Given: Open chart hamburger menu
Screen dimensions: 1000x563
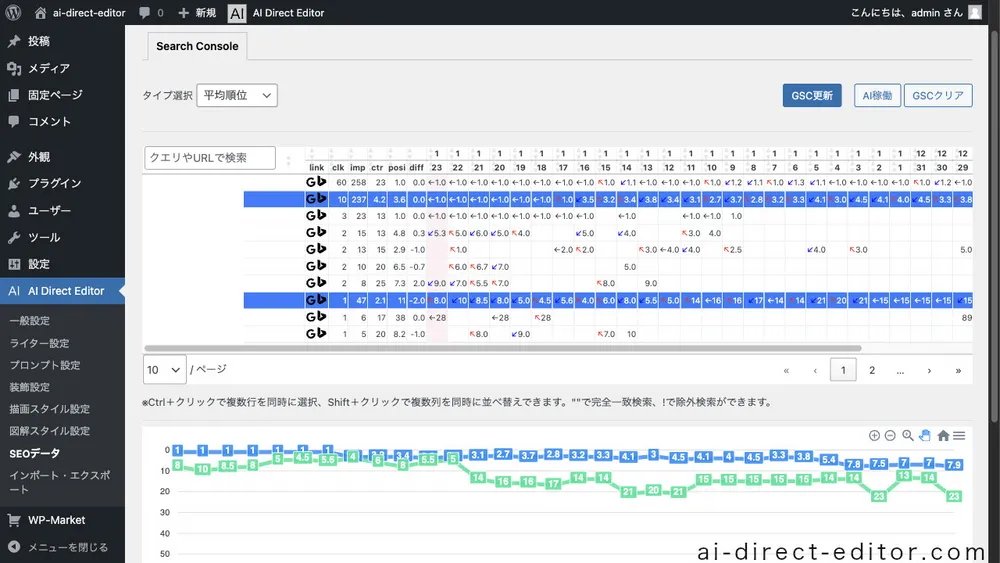Looking at the screenshot, I should (x=959, y=435).
